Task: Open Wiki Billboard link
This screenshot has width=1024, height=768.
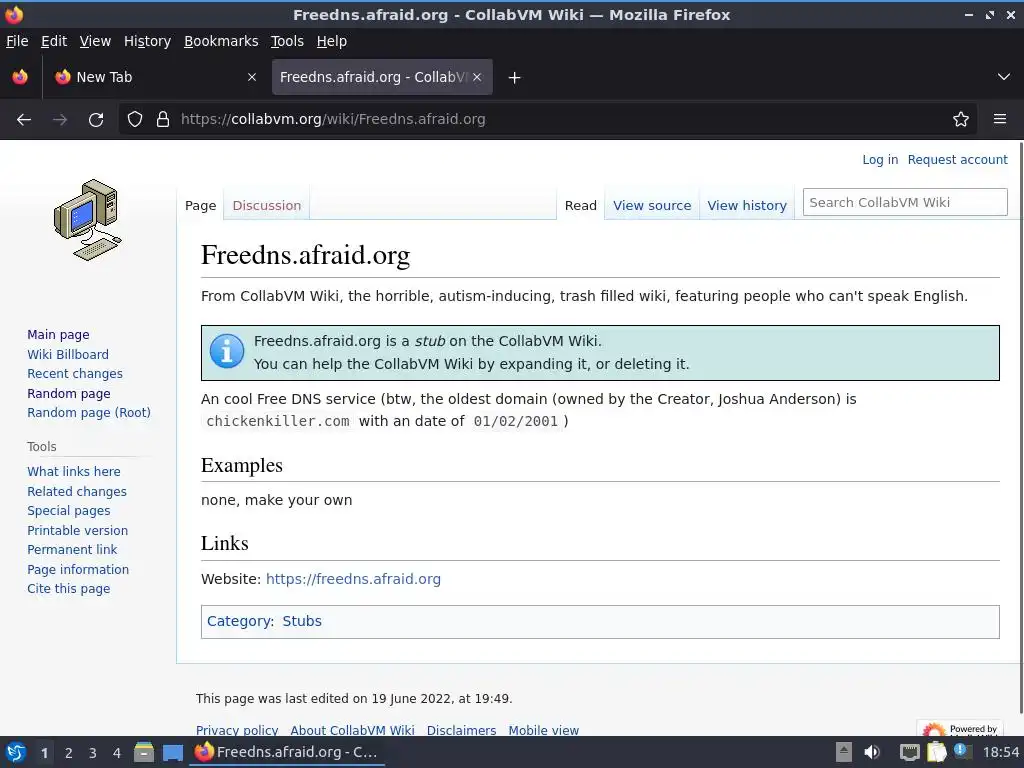Action: pos(68,355)
